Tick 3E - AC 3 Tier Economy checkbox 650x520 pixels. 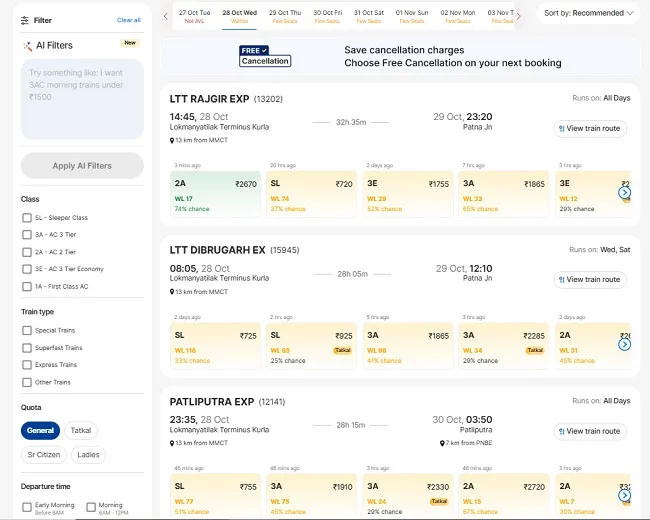(27, 269)
